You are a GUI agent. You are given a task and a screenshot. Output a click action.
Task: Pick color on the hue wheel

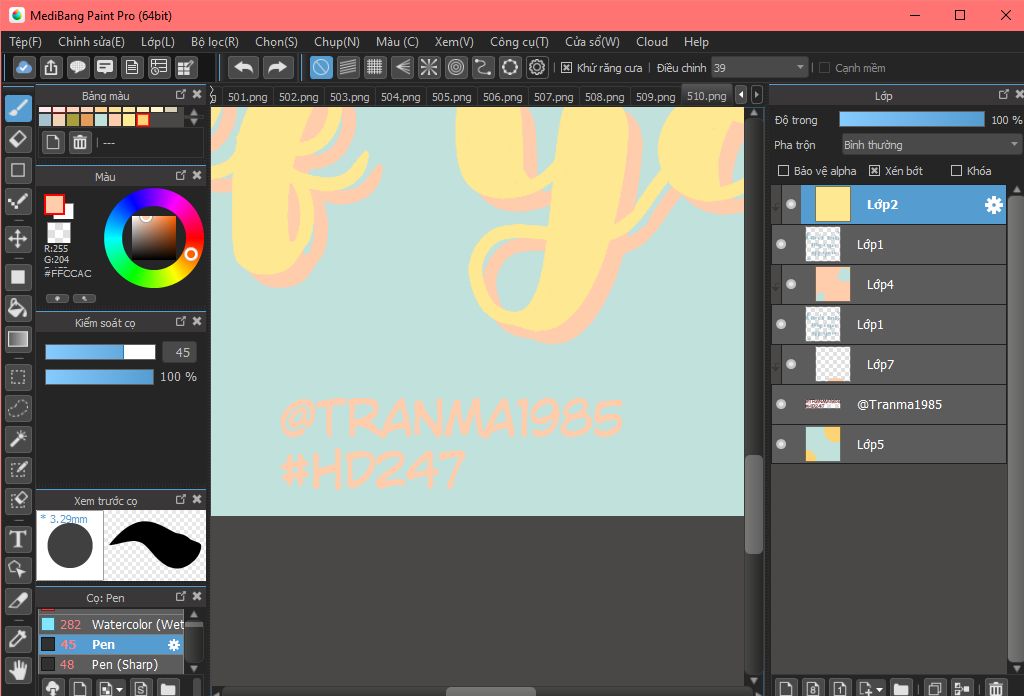coord(154,238)
